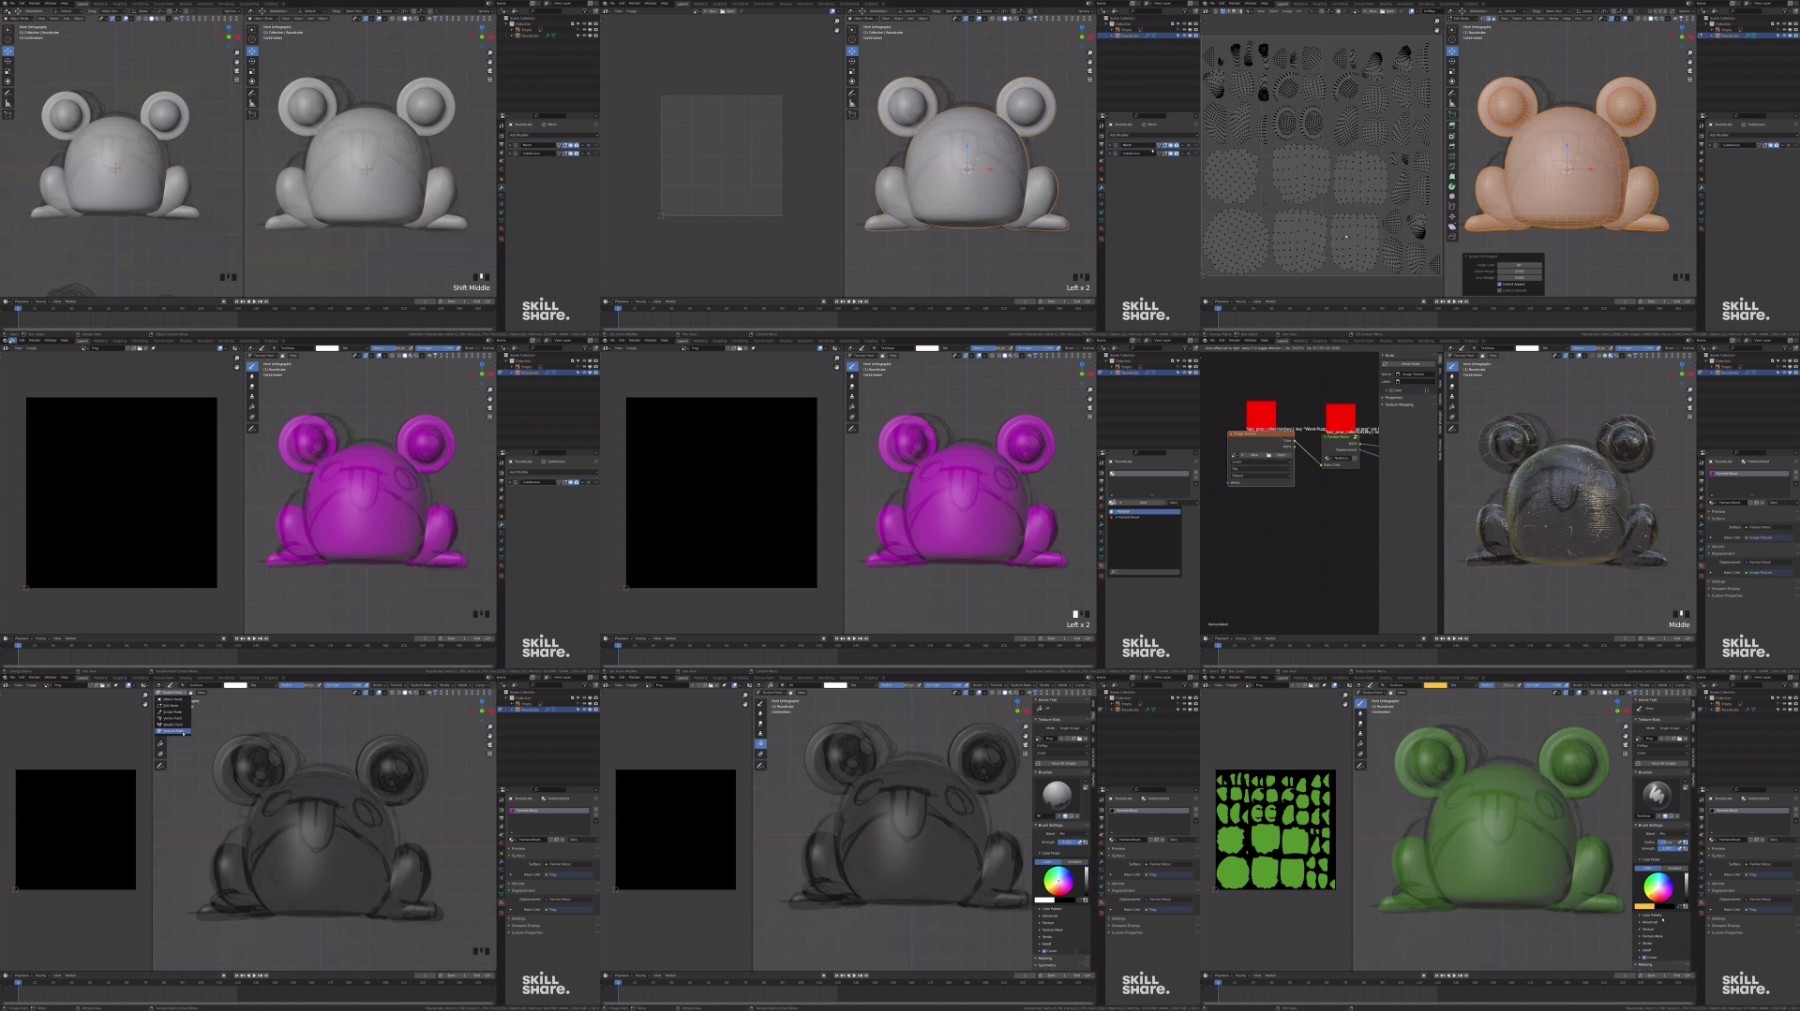Select the Clone tool in green frog frame
This screenshot has height=1011, width=1800.
[1360, 734]
